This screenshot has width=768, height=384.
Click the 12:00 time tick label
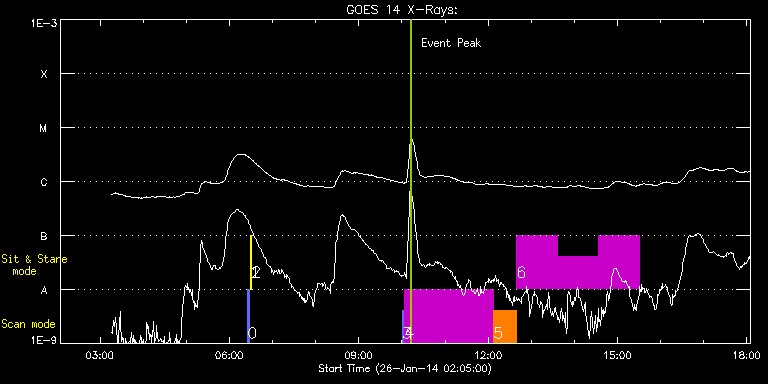[x=488, y=355]
